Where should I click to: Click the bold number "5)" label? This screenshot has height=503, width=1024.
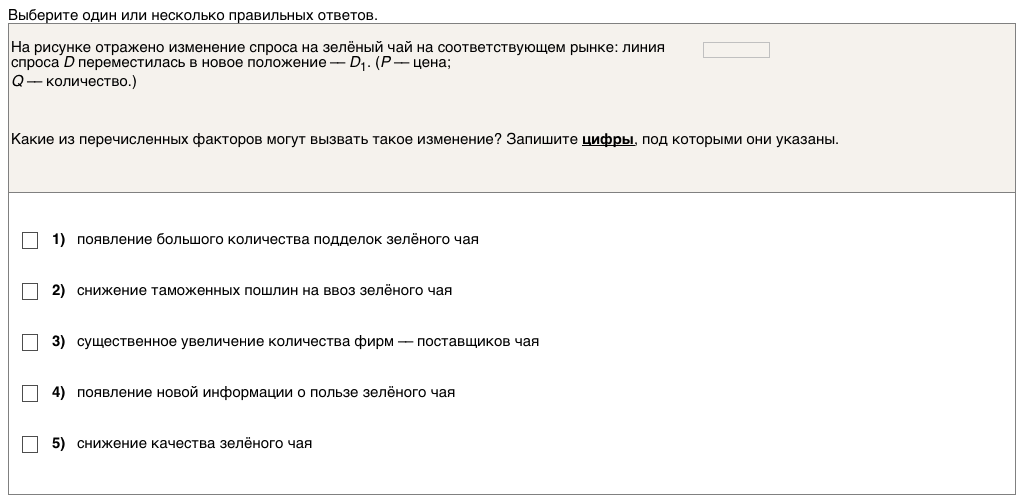click(58, 444)
